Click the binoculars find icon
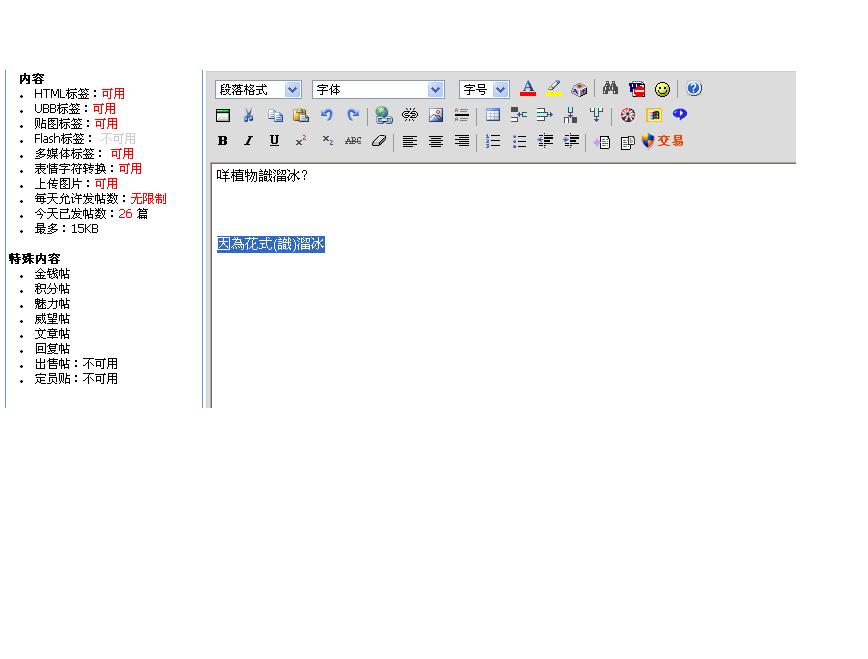Viewport: 868px width, 659px height. point(610,89)
